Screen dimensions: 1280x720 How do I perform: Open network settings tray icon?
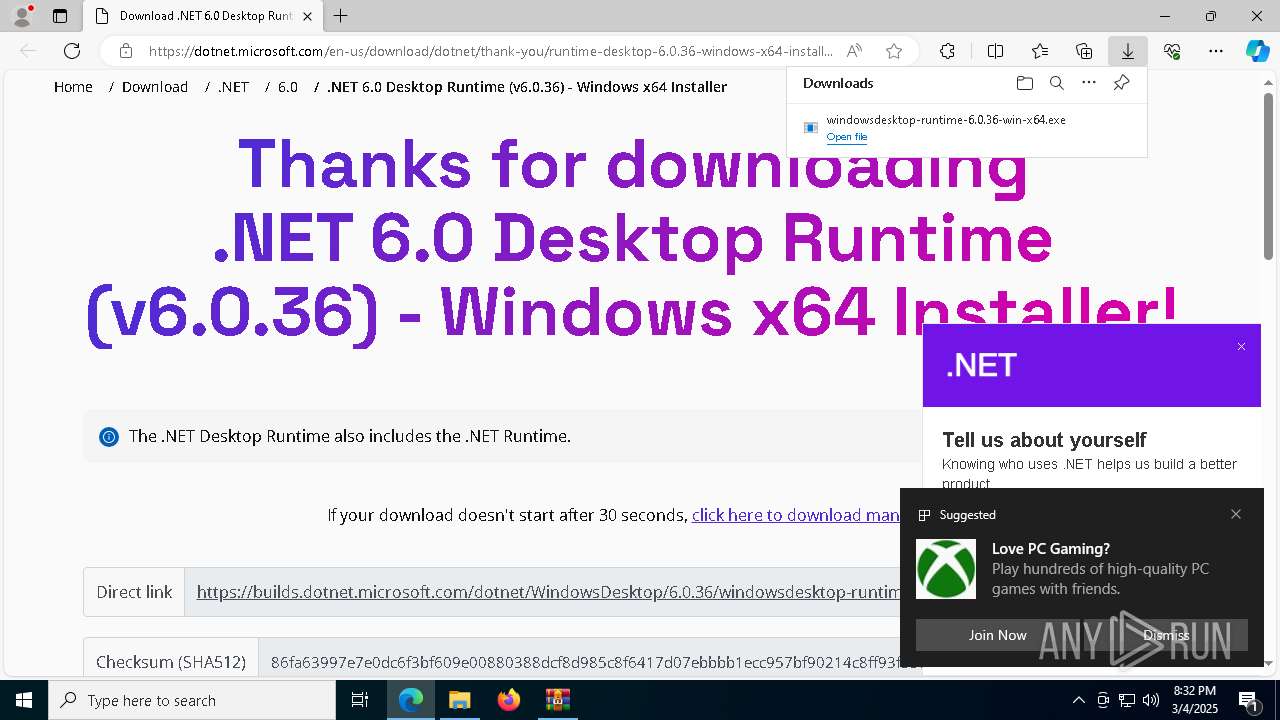1127,700
